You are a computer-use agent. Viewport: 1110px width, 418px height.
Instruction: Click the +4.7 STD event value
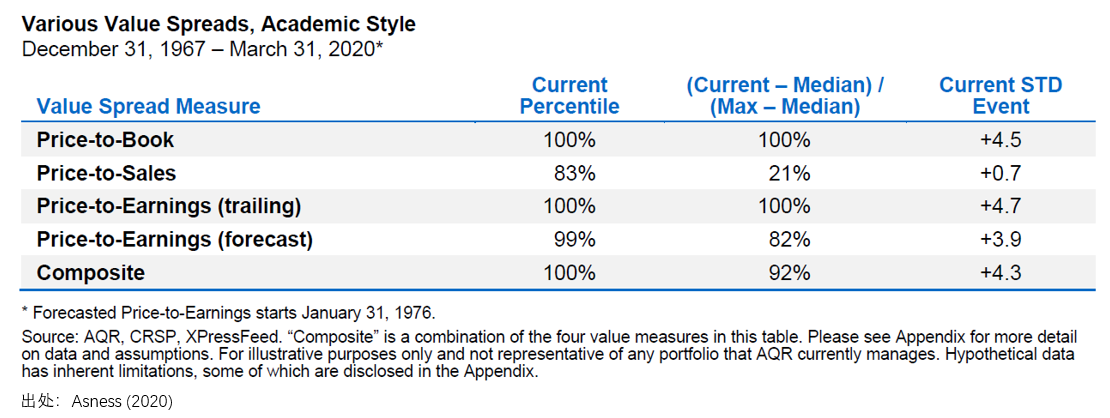(x=1000, y=207)
